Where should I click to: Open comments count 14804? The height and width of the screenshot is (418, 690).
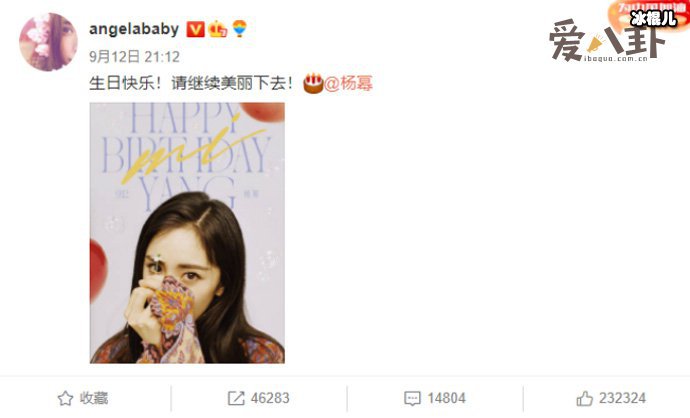(446, 398)
